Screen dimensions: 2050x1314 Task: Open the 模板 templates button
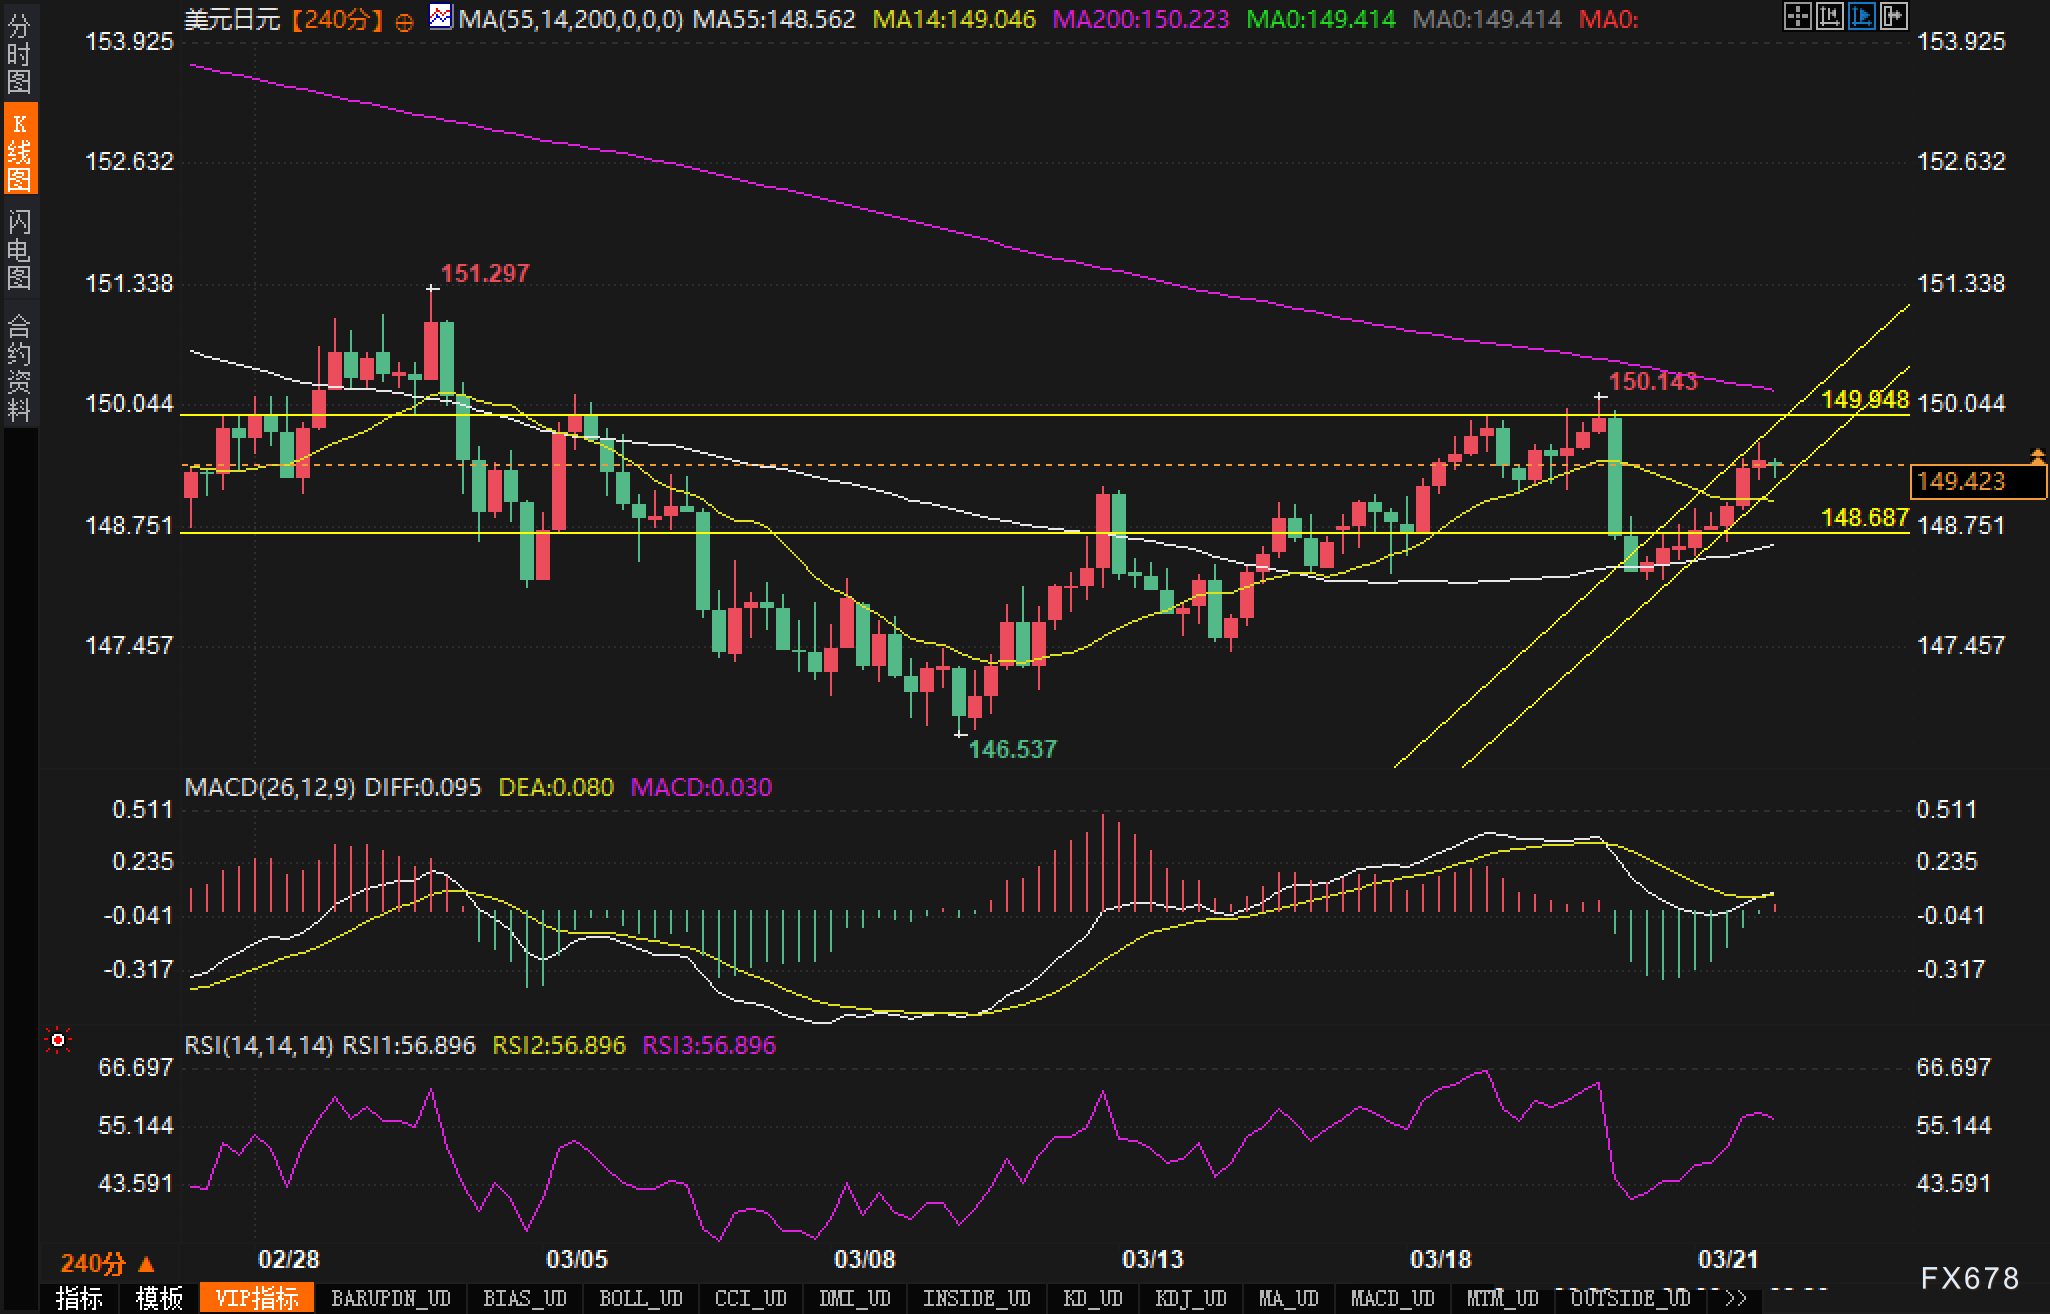[160, 1298]
